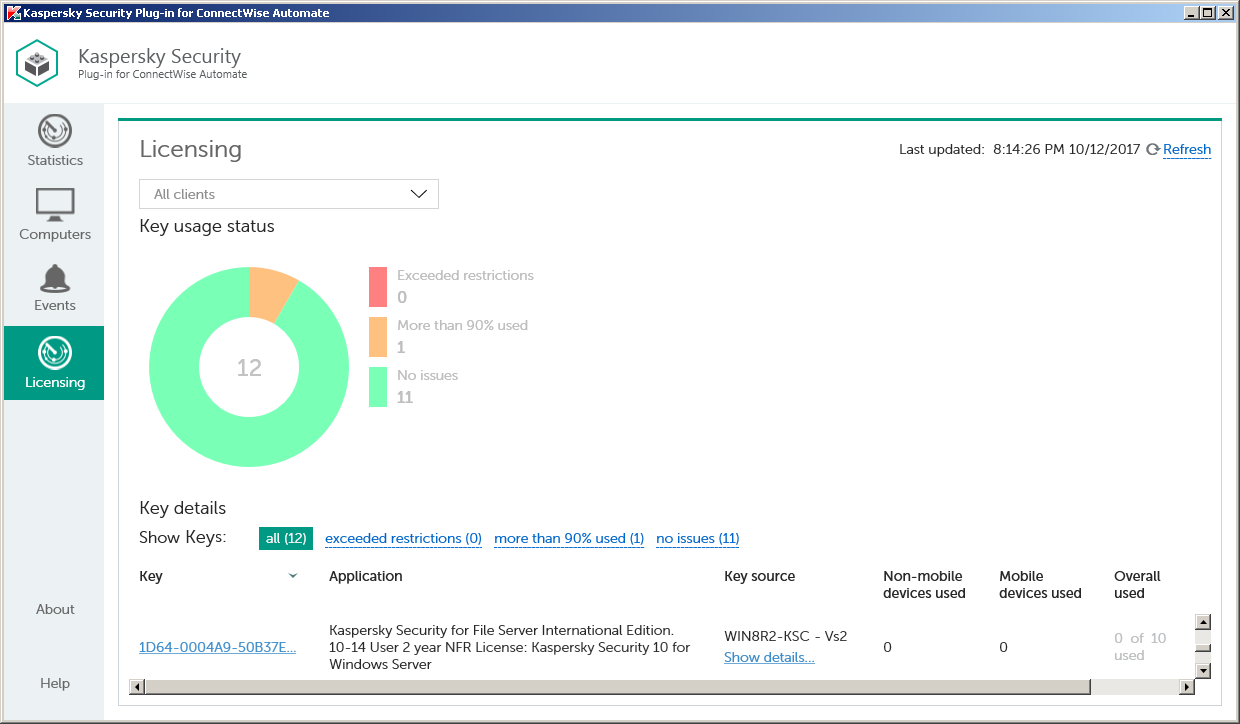Open the Help page
1240x724 pixels.
(55, 683)
